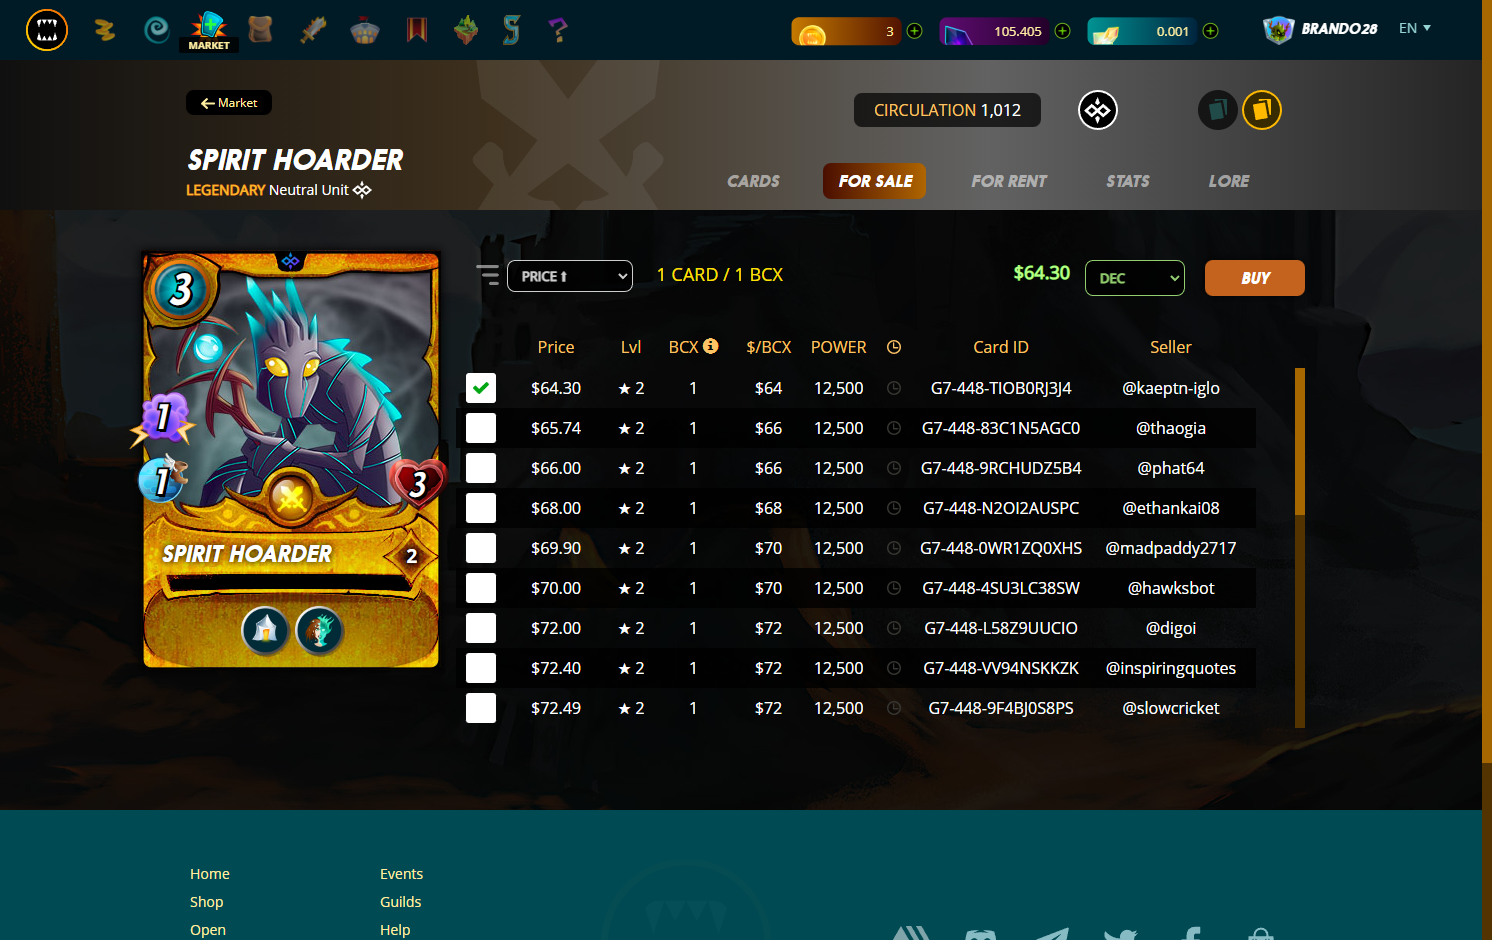The height and width of the screenshot is (940, 1492).
Task: Open the purple question mark help icon
Action: (558, 30)
